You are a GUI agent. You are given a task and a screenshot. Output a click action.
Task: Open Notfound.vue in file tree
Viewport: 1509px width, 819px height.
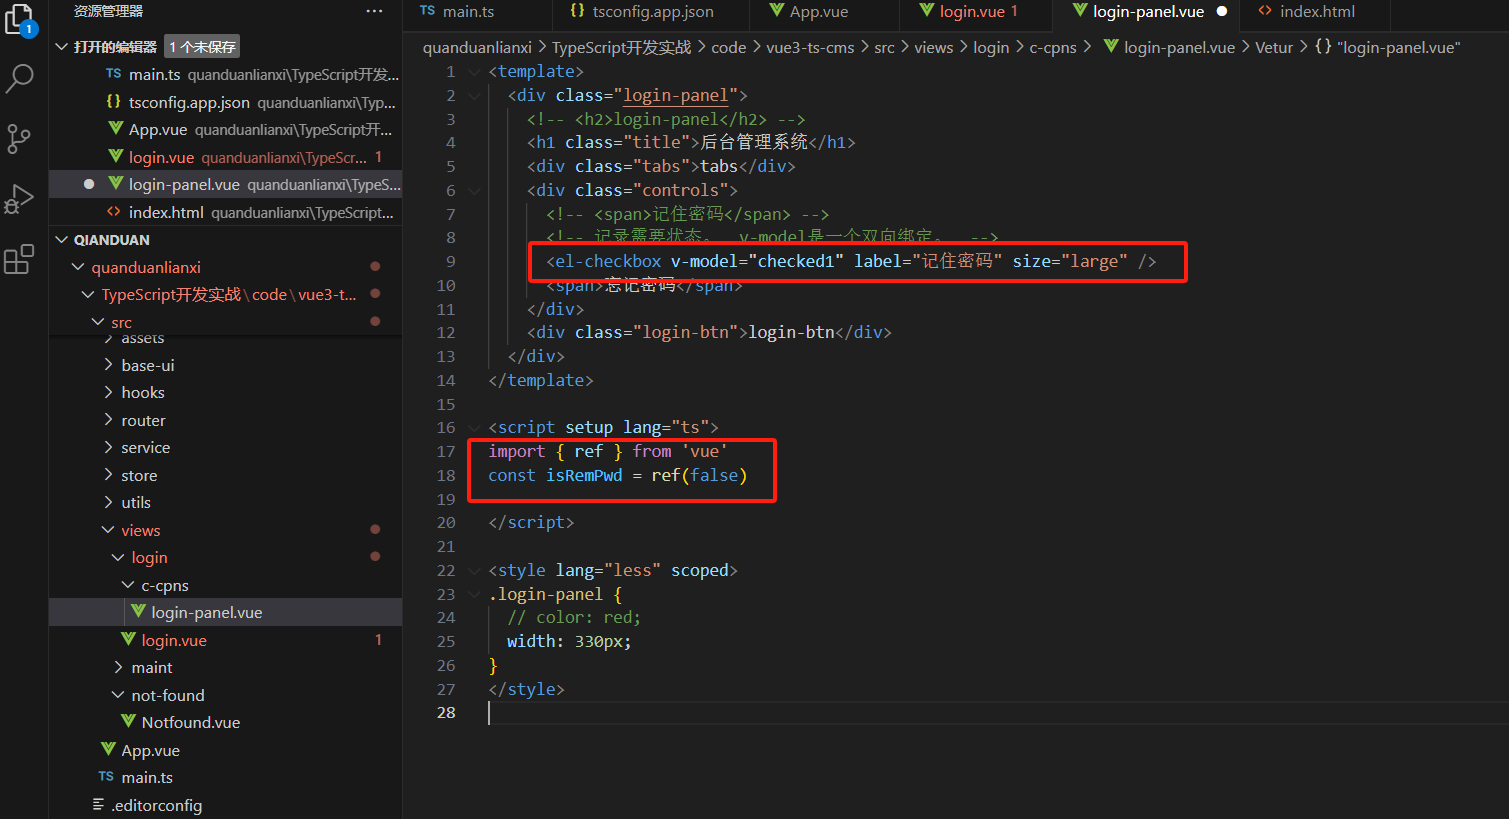tap(225, 722)
